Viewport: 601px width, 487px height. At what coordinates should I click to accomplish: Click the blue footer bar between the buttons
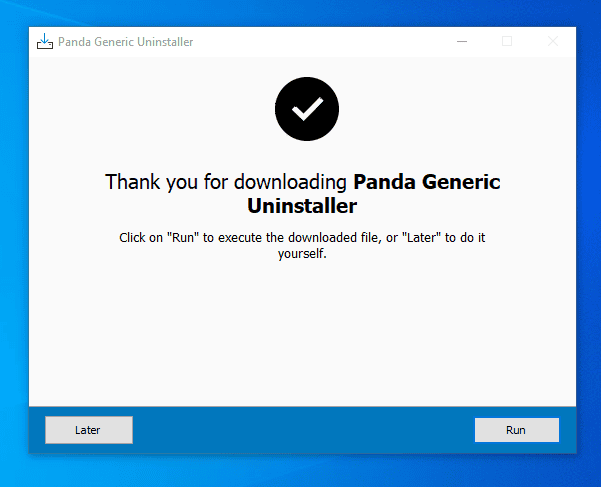click(x=300, y=430)
